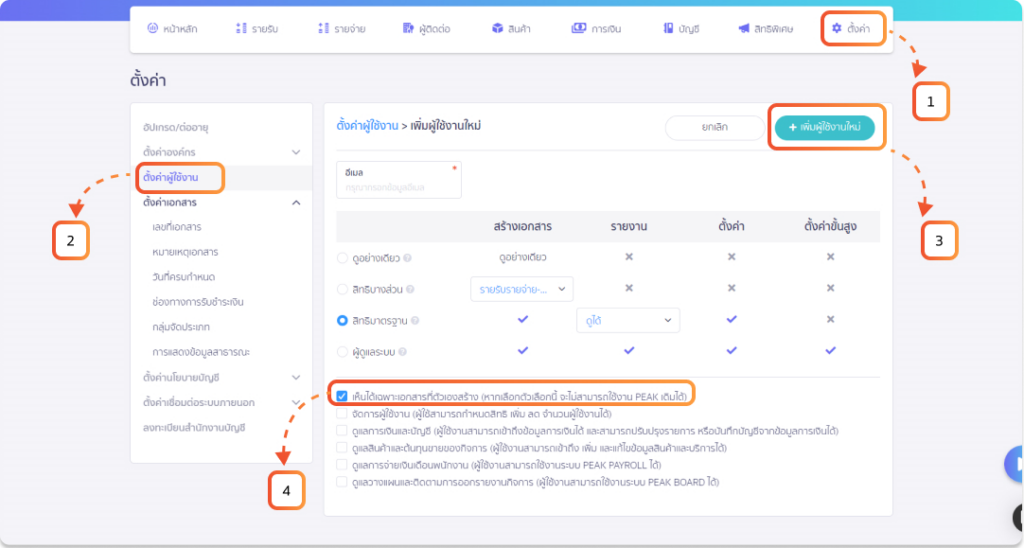Image resolution: width=1024 pixels, height=548 pixels.
Task: Click the megaphone icon for สิทธิพิเศษ
Action: [x=744, y=29]
